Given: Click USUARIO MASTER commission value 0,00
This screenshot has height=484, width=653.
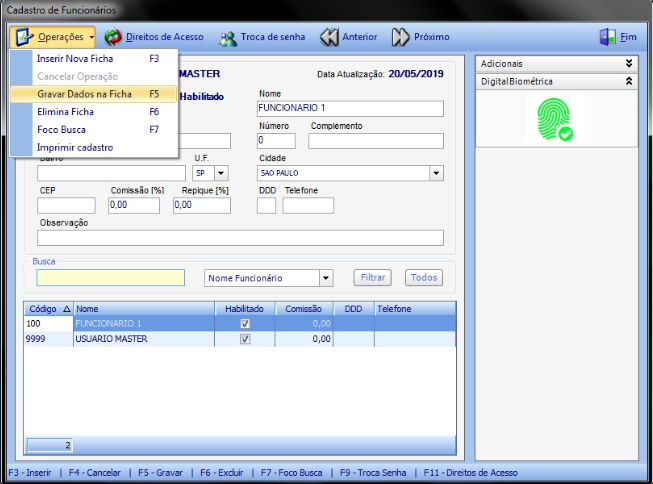Looking at the screenshot, I should coord(322,339).
